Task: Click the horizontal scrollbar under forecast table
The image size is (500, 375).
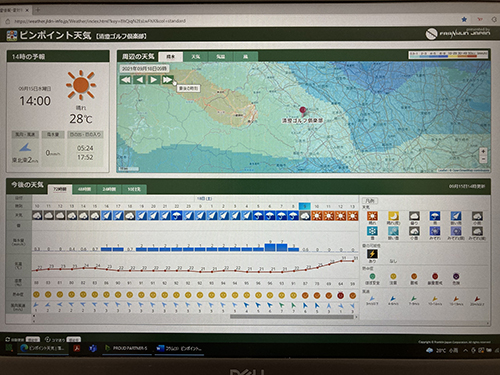Action: (x=292, y=317)
